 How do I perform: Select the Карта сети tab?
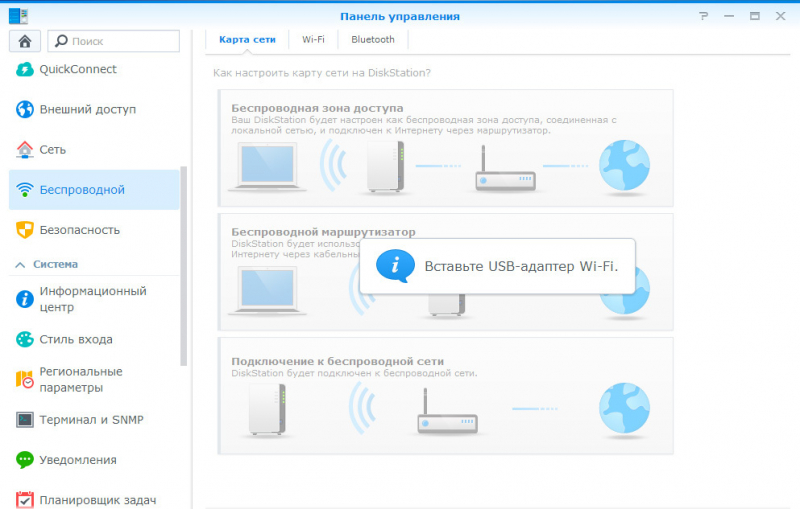coord(247,40)
